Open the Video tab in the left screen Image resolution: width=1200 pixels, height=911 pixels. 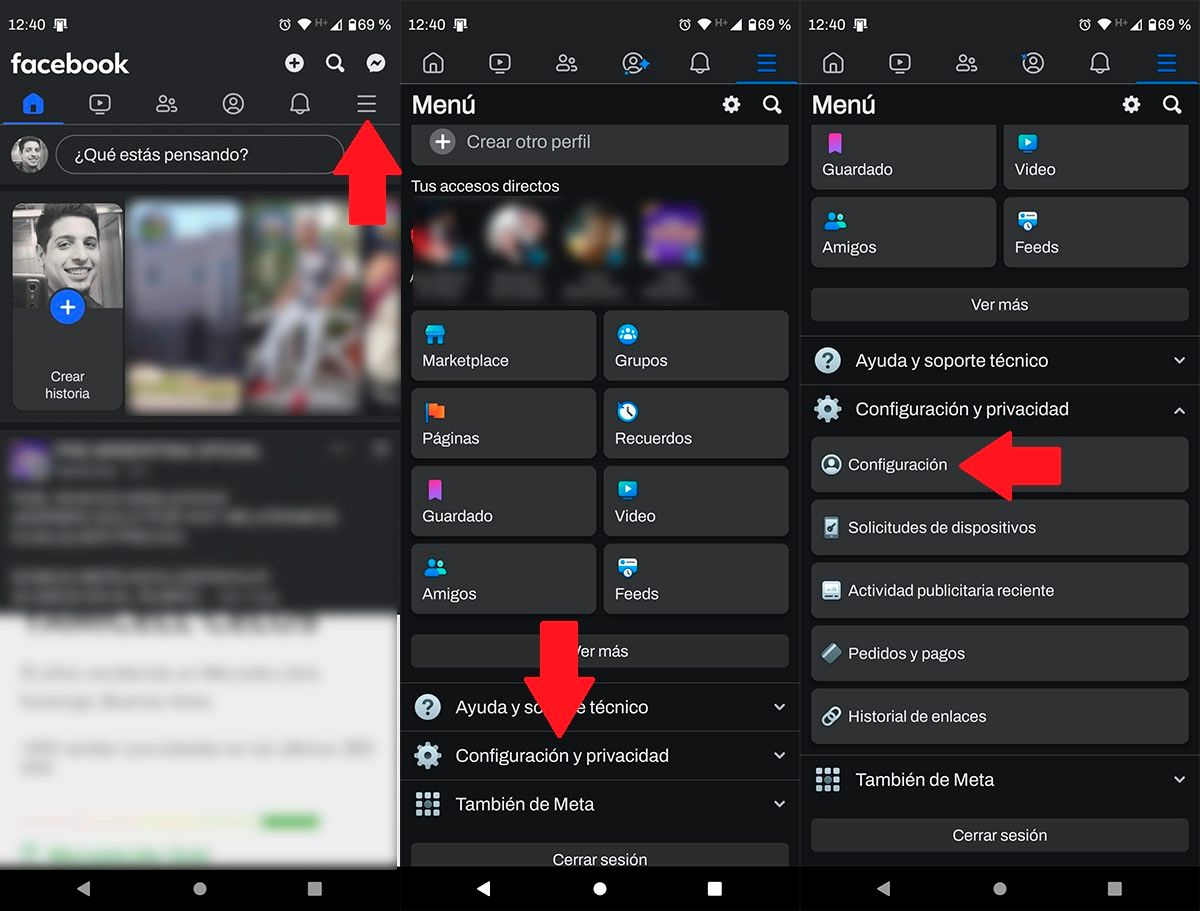99,103
